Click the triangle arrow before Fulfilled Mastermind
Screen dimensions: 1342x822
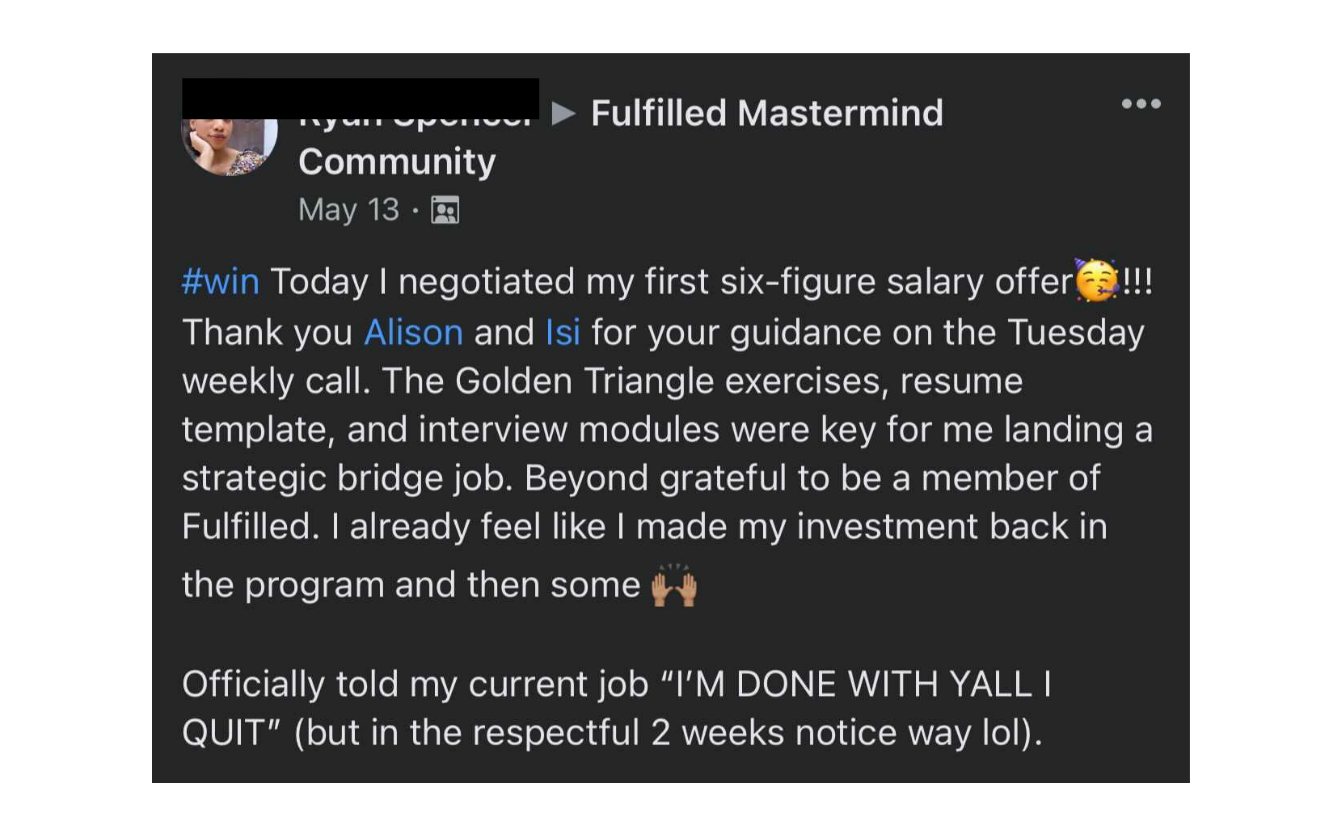pyautogui.click(x=564, y=114)
